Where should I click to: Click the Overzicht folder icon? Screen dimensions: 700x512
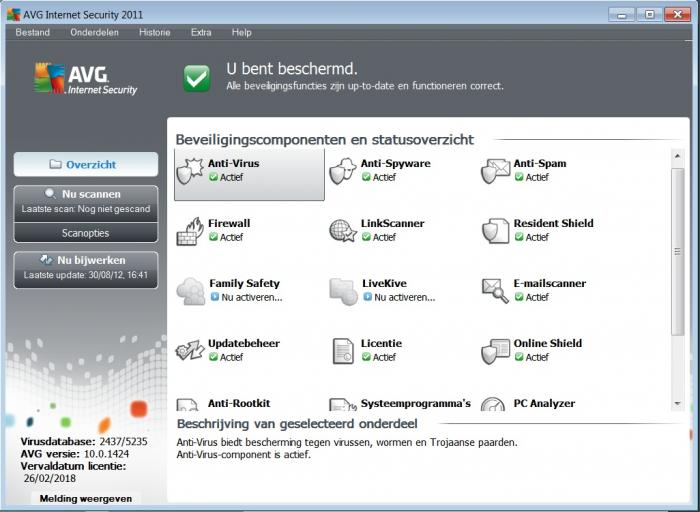point(55,164)
